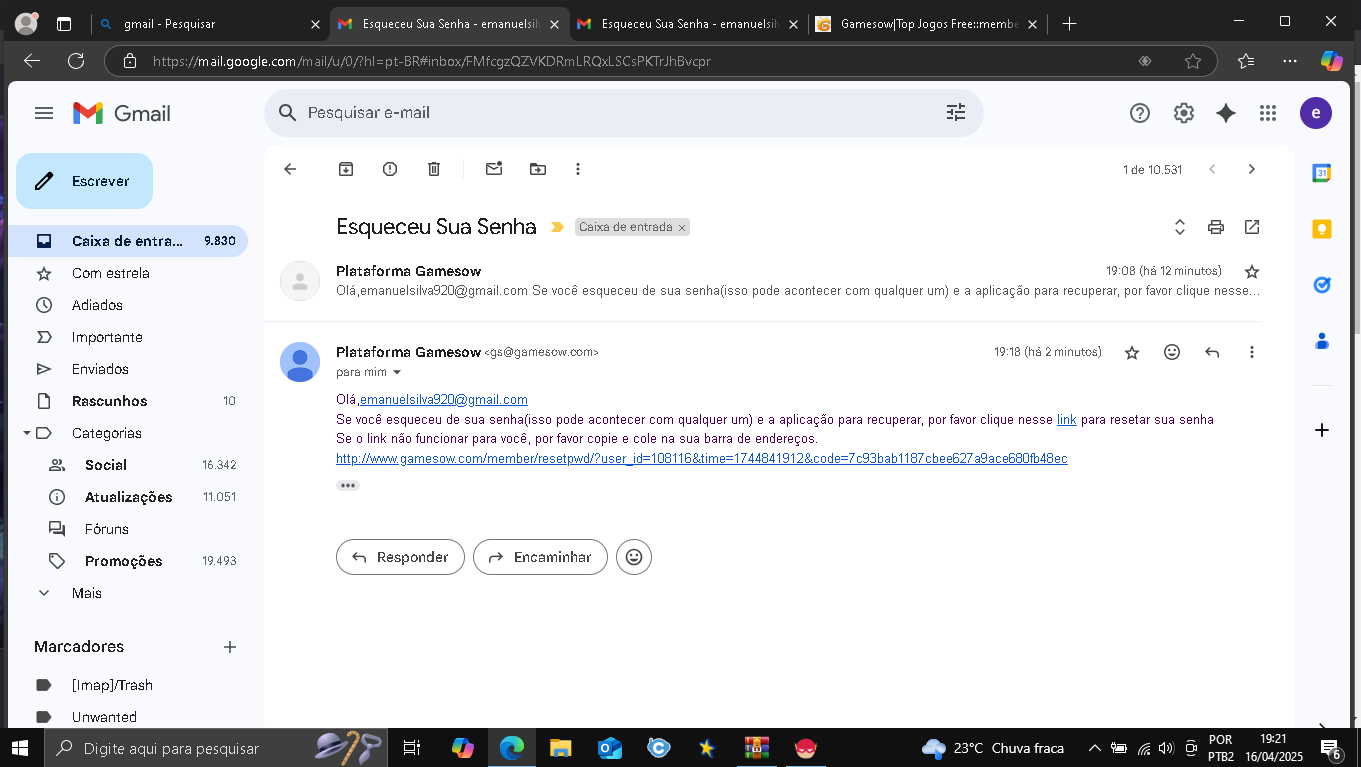Open Windows Start menu
The image size is (1361, 767).
[x=22, y=747]
